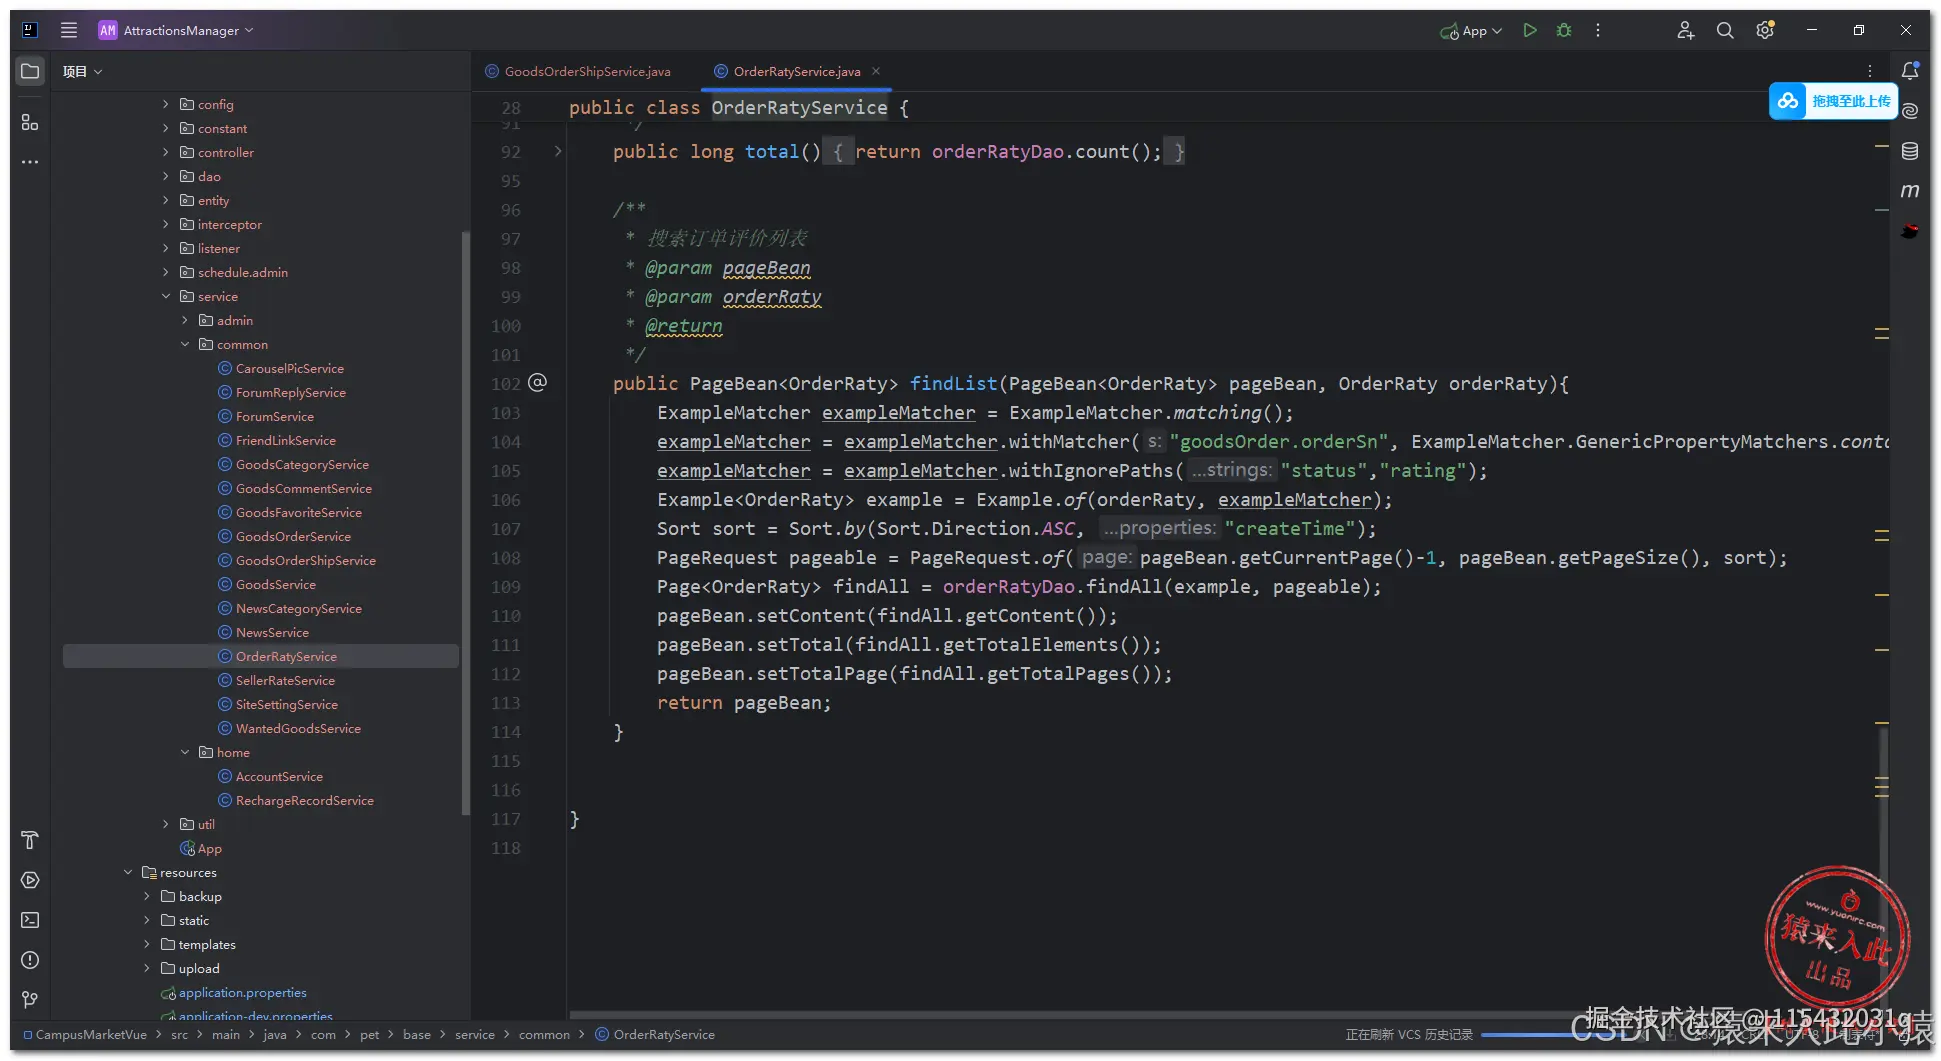This screenshot has height=1061, width=1941.
Task: Open Search Everywhere magnifier
Action: tap(1725, 30)
